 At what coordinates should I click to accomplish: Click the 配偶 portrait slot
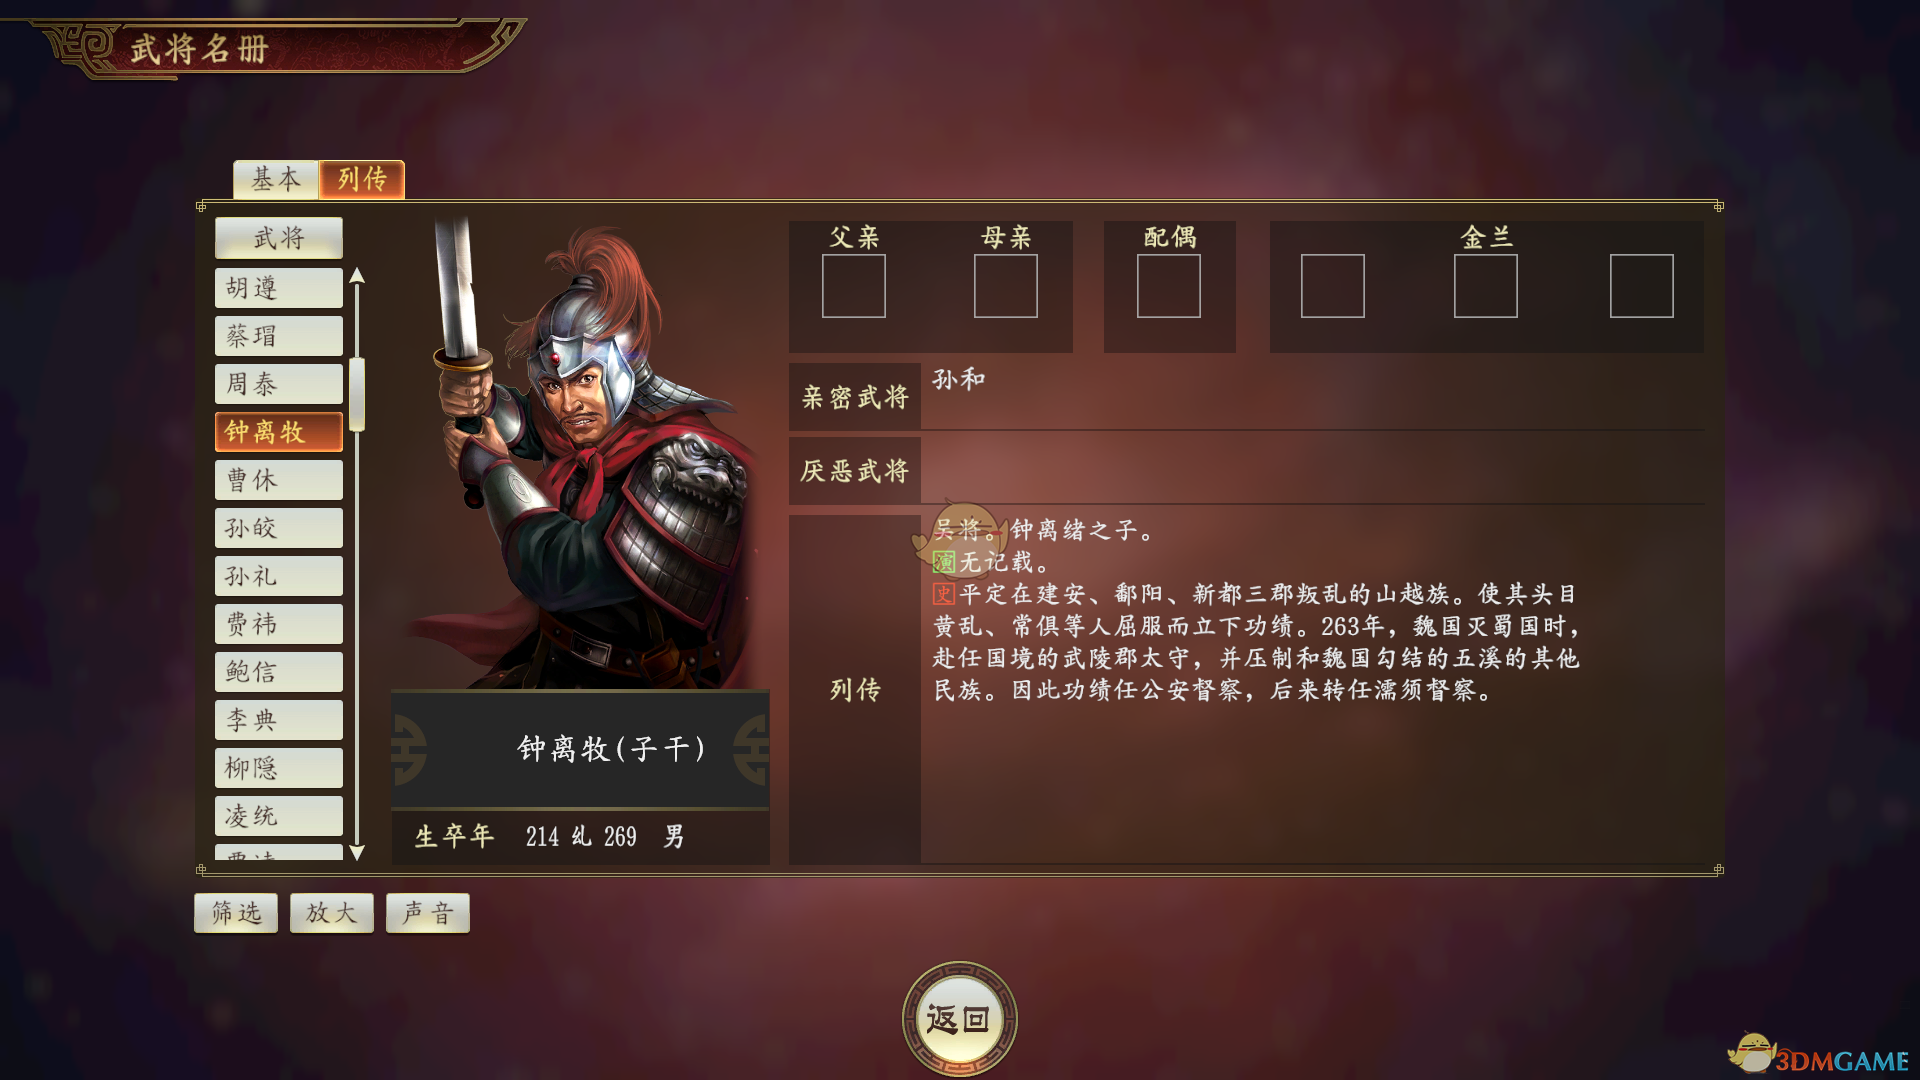click(x=1169, y=286)
